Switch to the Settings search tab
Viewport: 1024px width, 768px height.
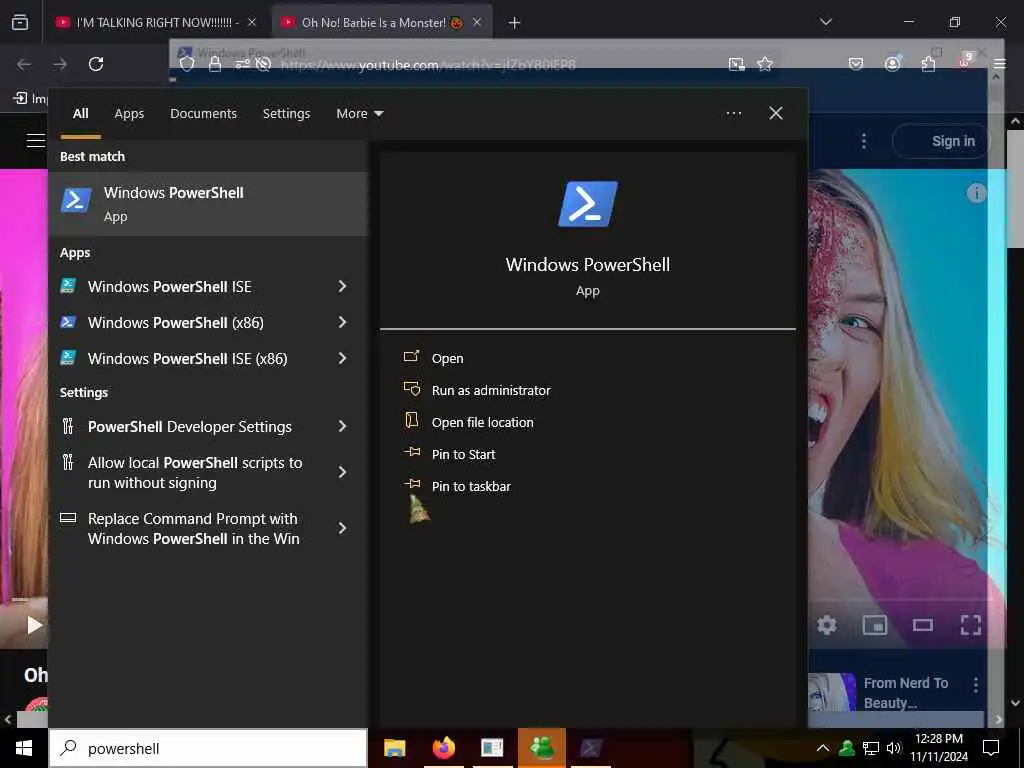tap(286, 114)
